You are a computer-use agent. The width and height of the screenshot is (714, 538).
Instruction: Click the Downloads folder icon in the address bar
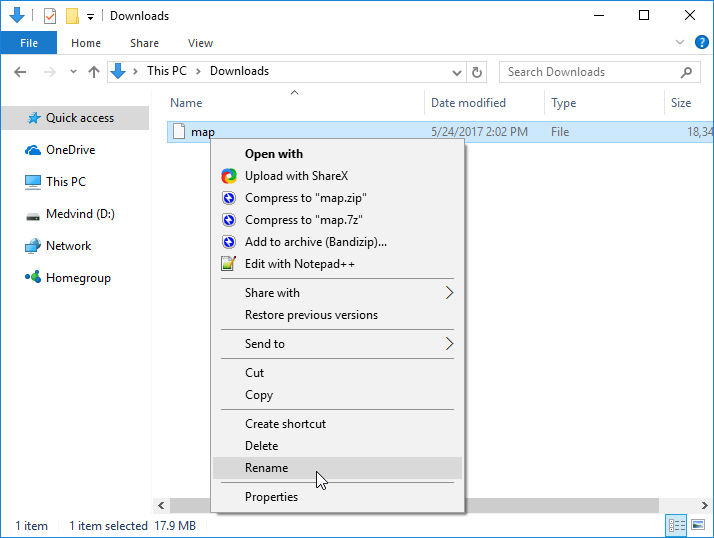point(118,71)
